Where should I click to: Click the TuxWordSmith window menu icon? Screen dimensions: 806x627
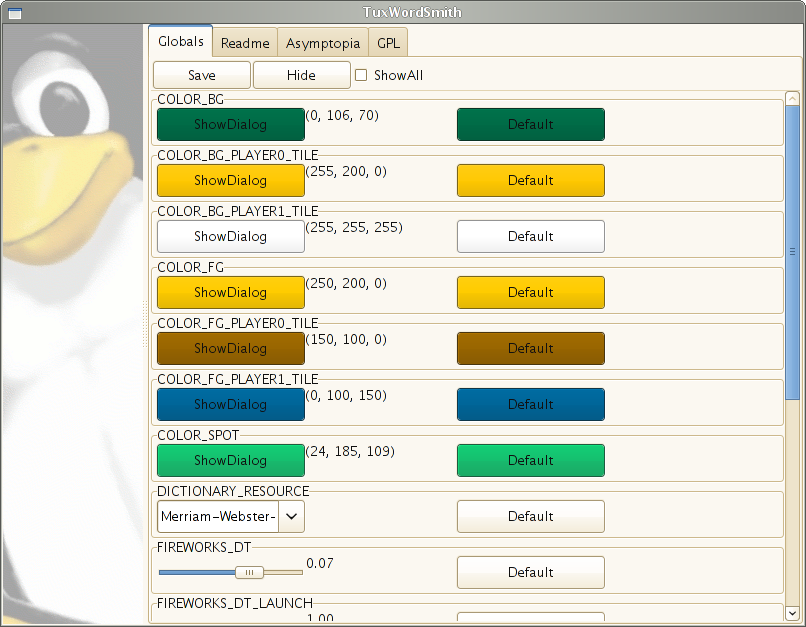tap(14, 12)
